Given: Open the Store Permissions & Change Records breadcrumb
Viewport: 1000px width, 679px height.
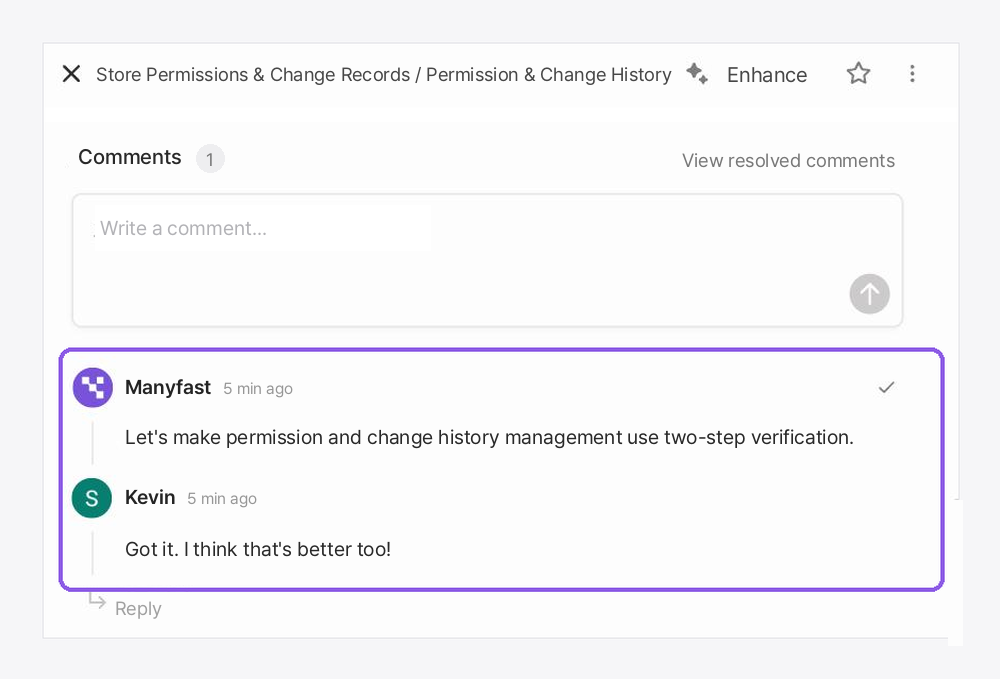Looking at the screenshot, I should pos(253,75).
